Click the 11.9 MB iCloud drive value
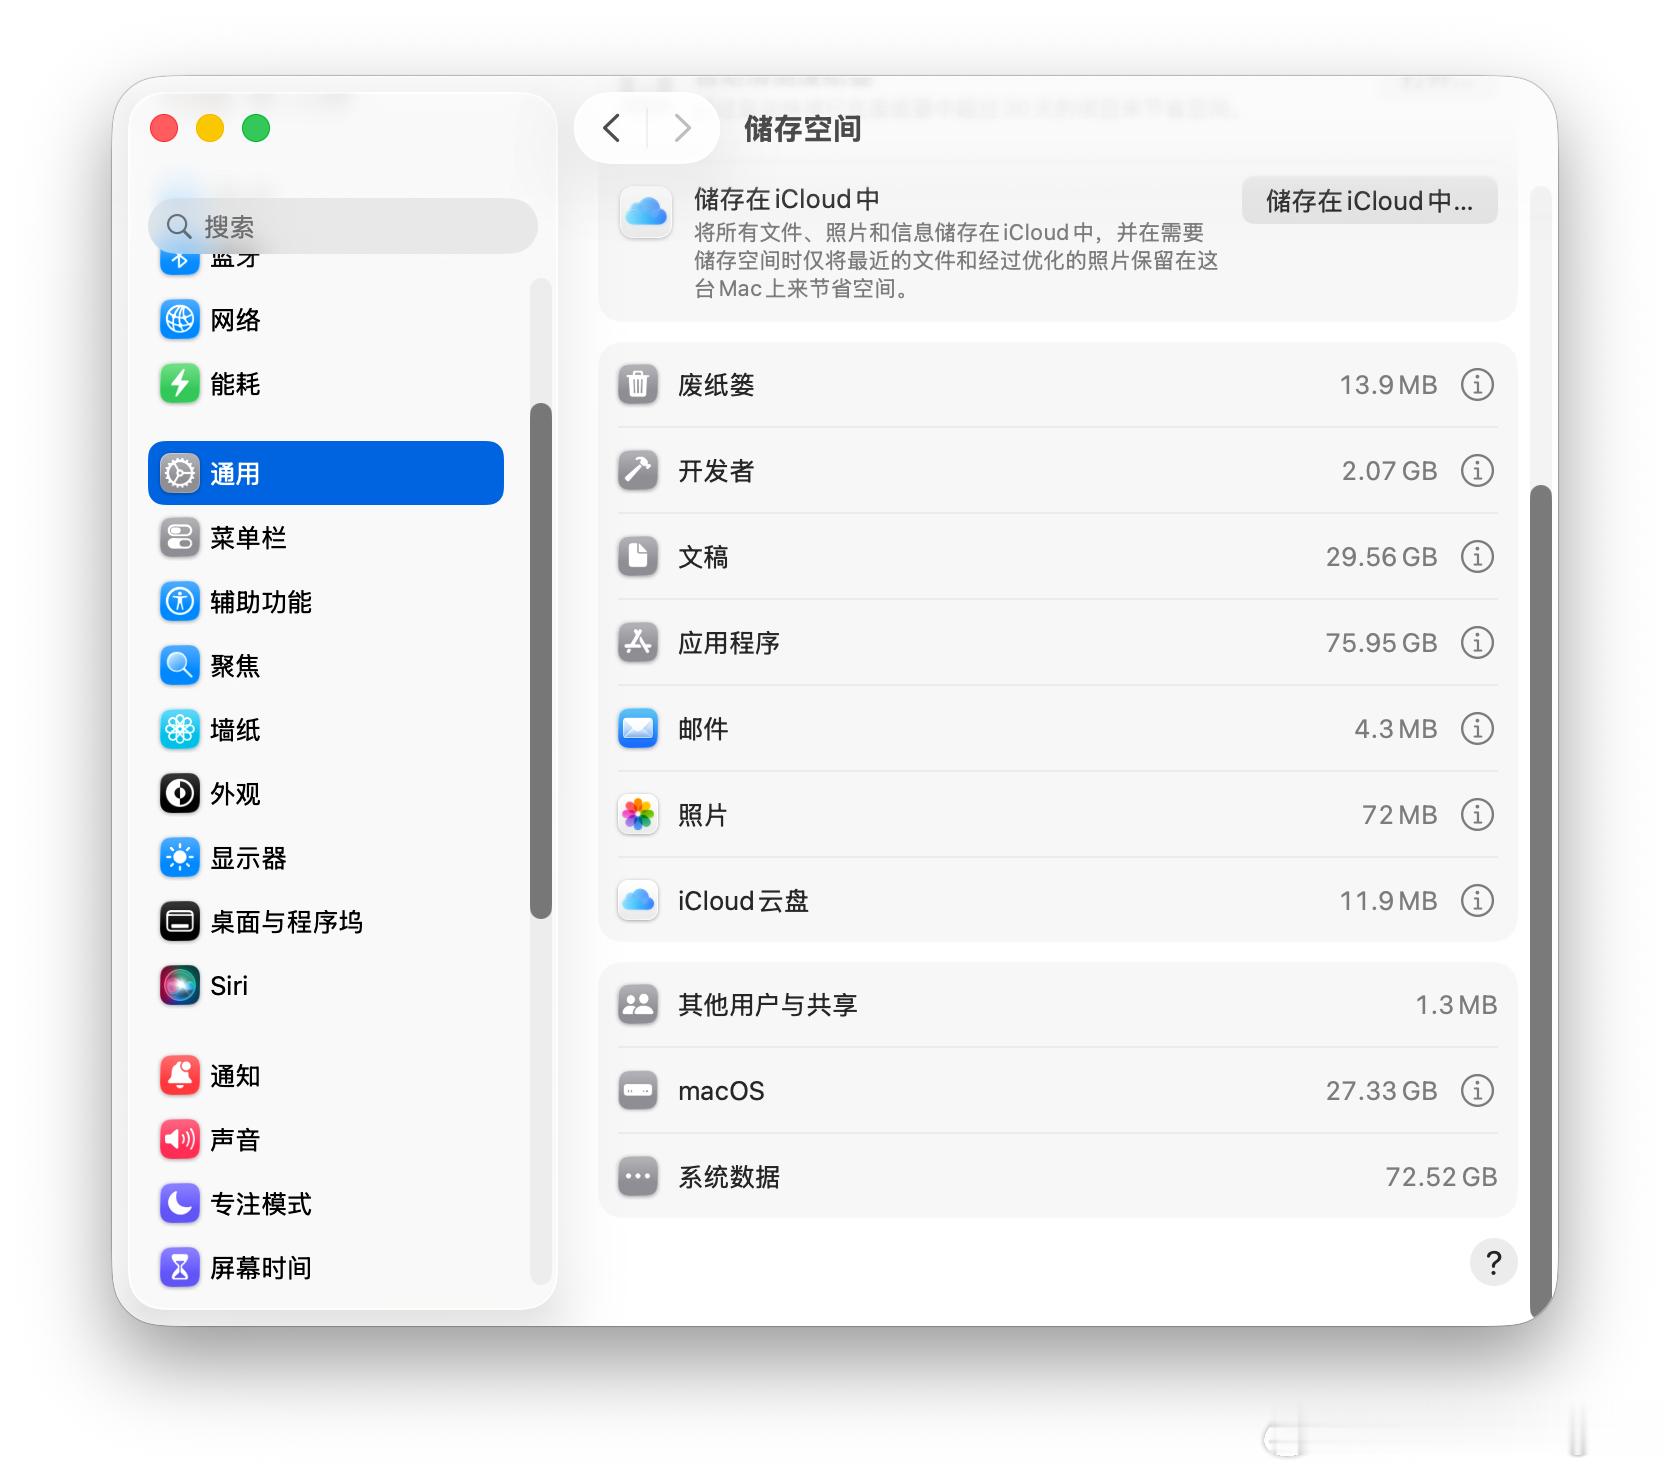 [1388, 901]
